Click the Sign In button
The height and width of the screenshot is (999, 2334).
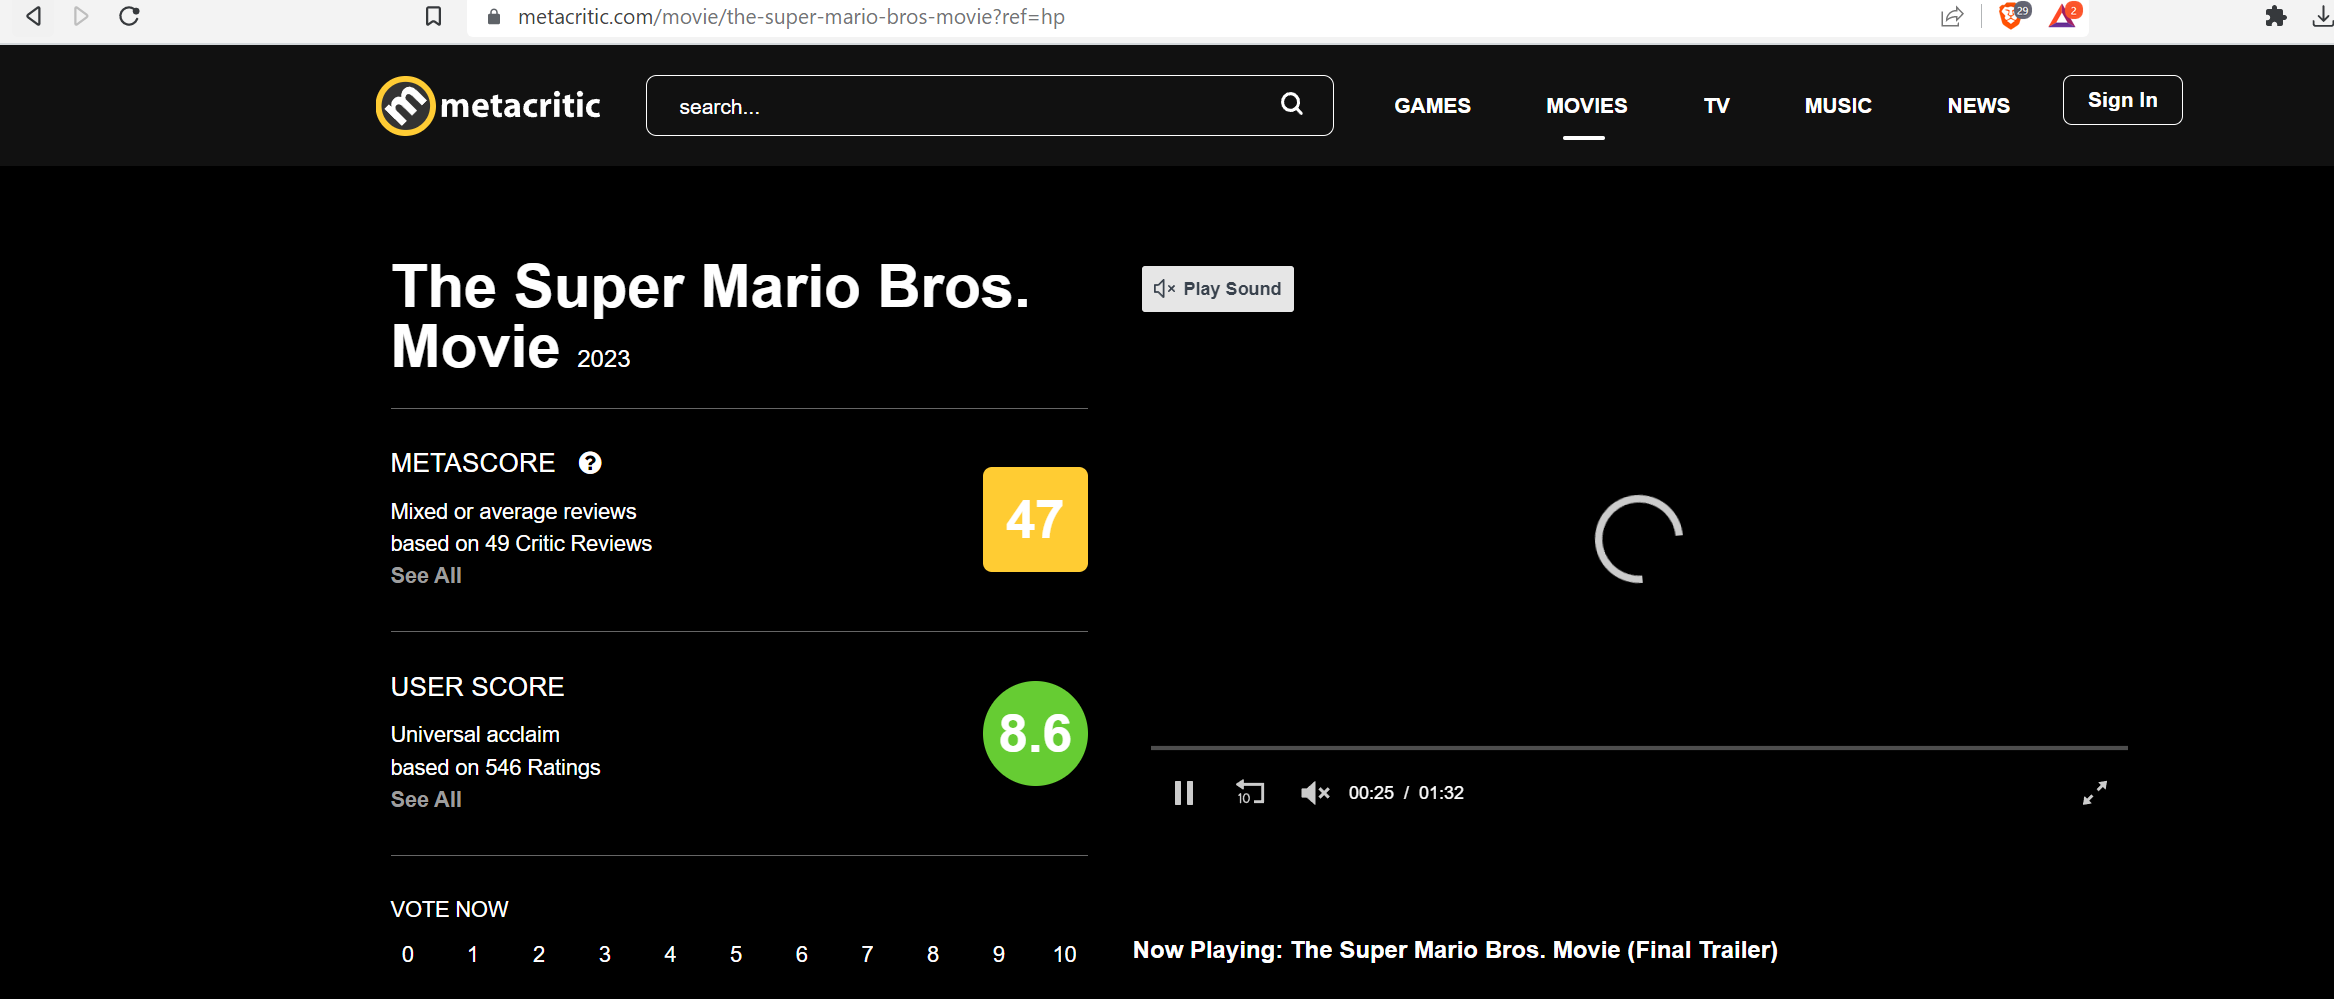click(x=2123, y=100)
